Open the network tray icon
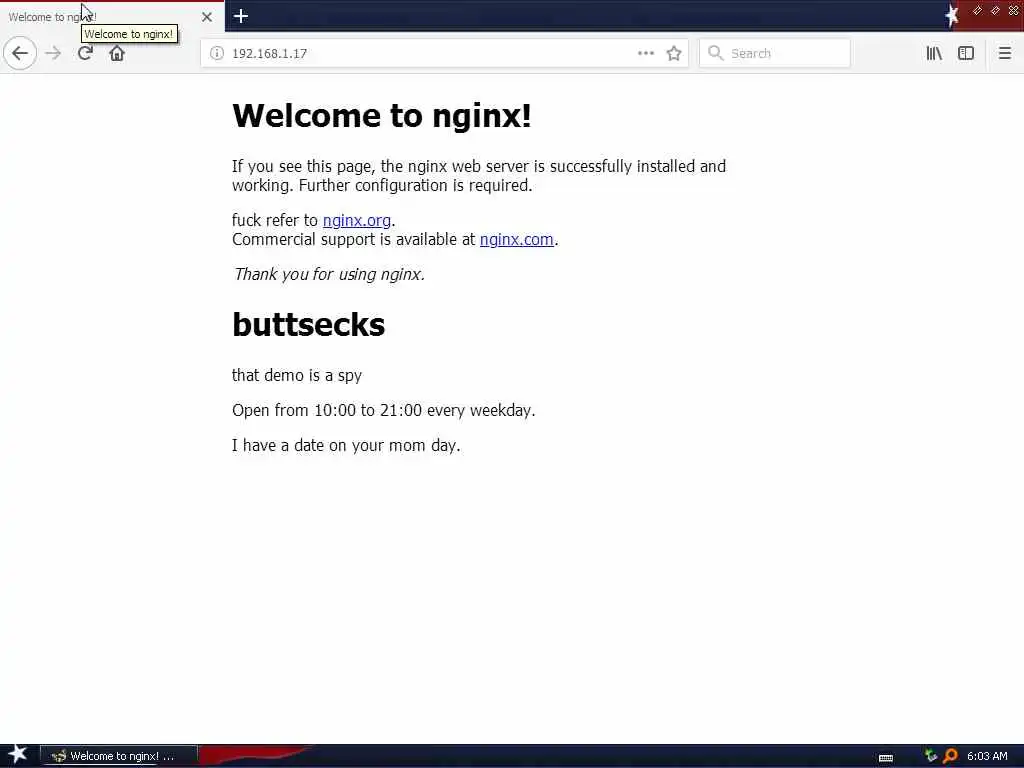The height and width of the screenshot is (768, 1024). coord(931,756)
